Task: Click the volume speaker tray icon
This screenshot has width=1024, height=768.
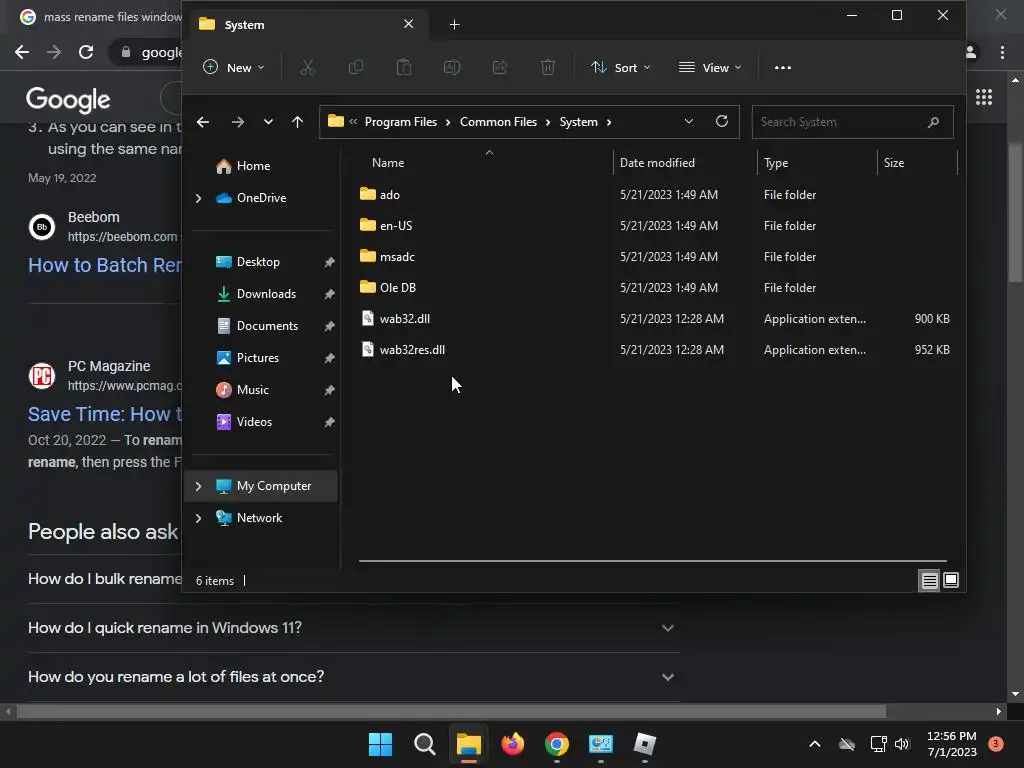Action: click(x=902, y=744)
